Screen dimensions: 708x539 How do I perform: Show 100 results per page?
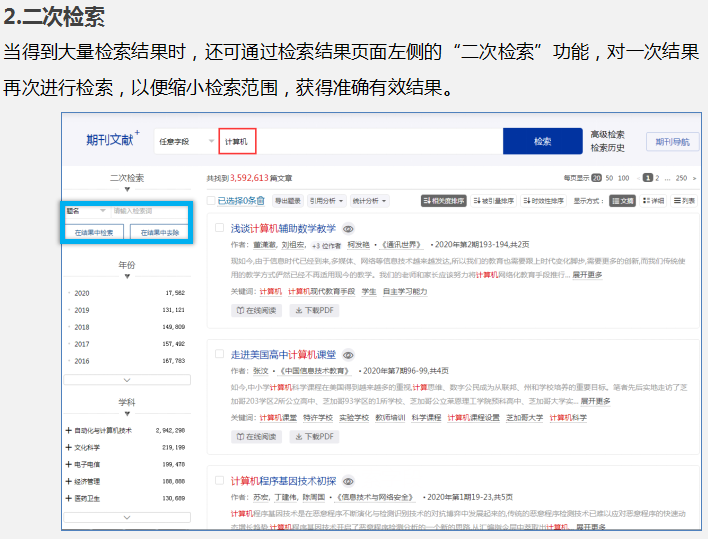coord(624,178)
